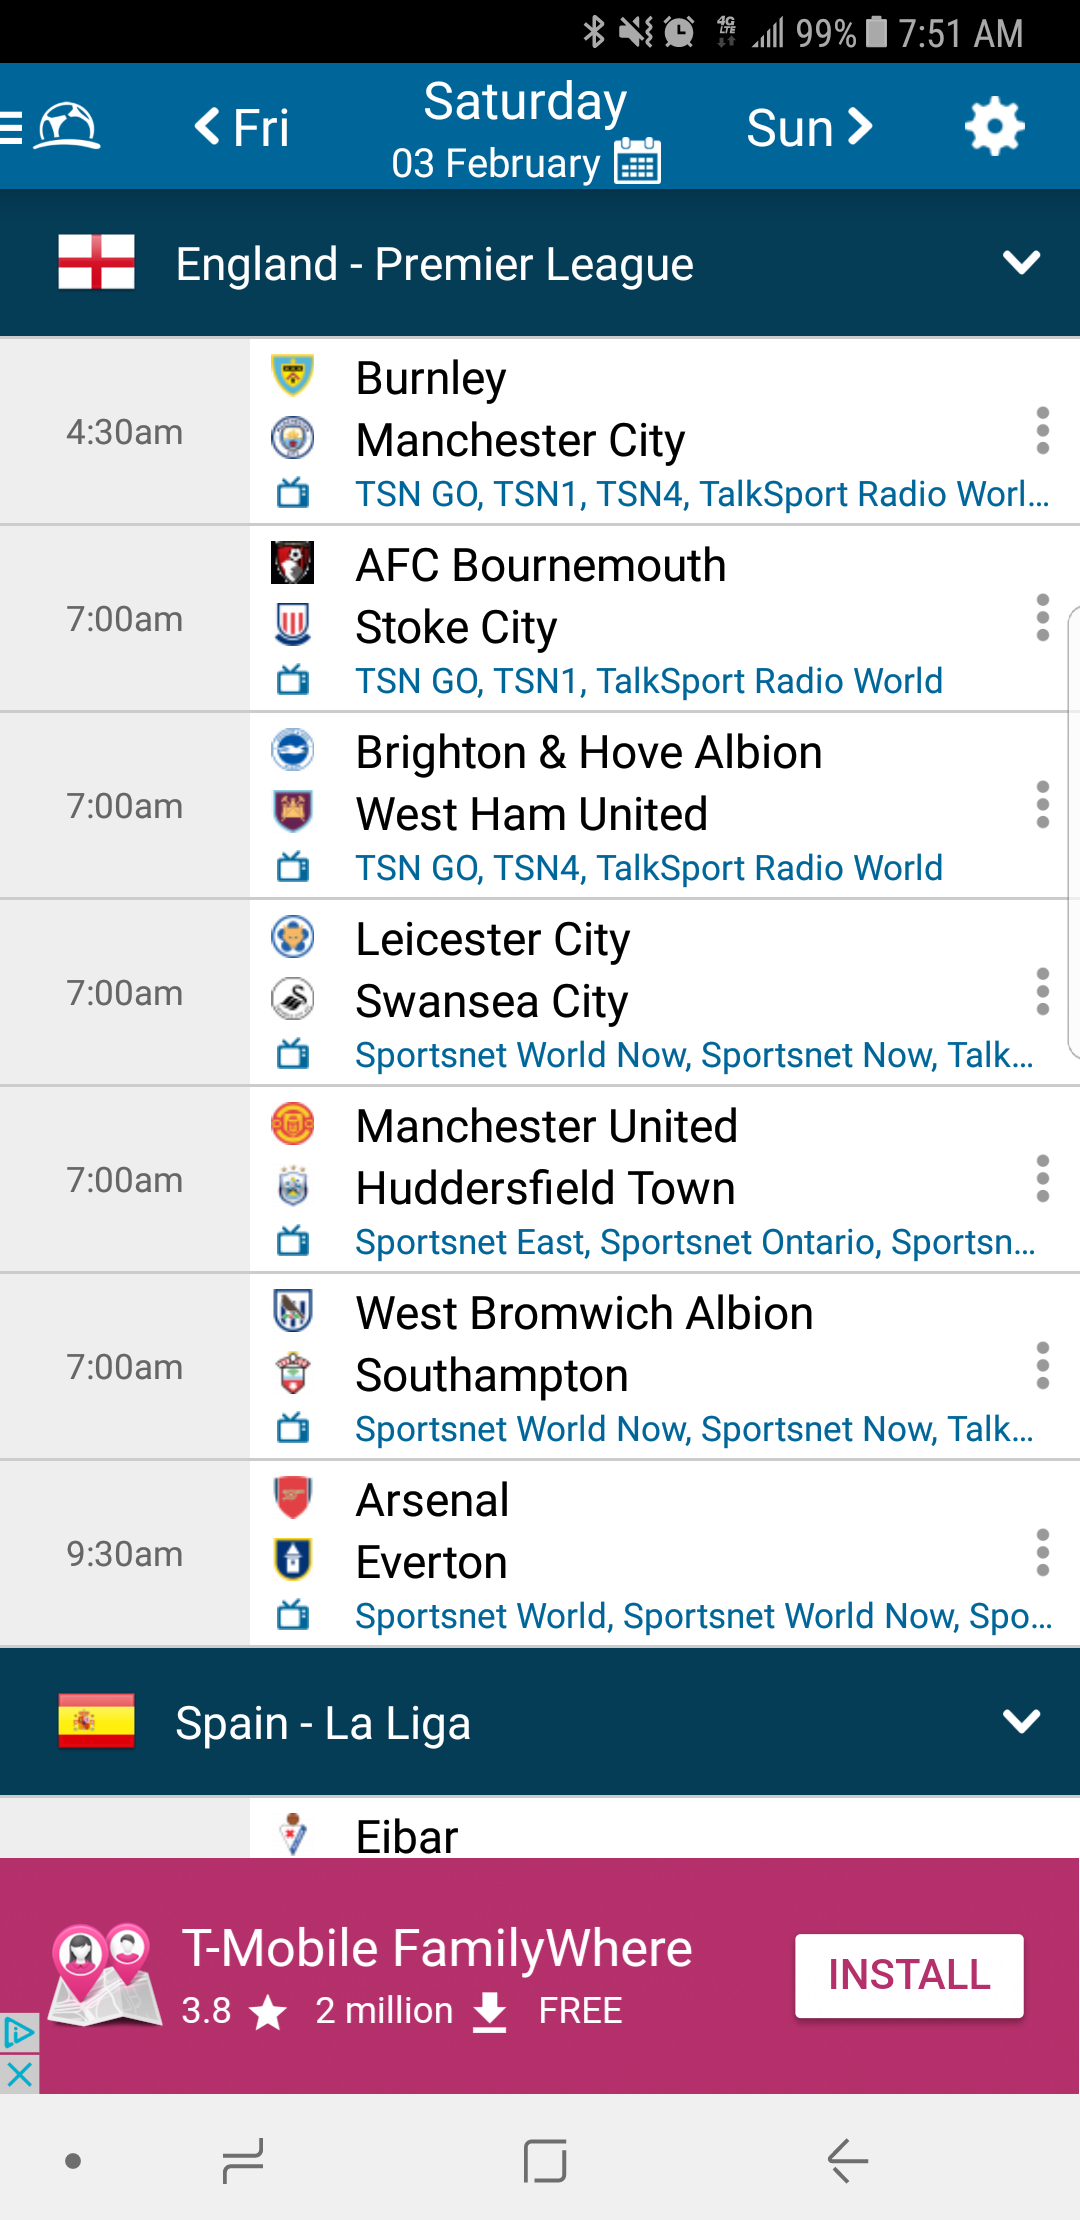Close the ad with the X icon

pyautogui.click(x=19, y=2074)
